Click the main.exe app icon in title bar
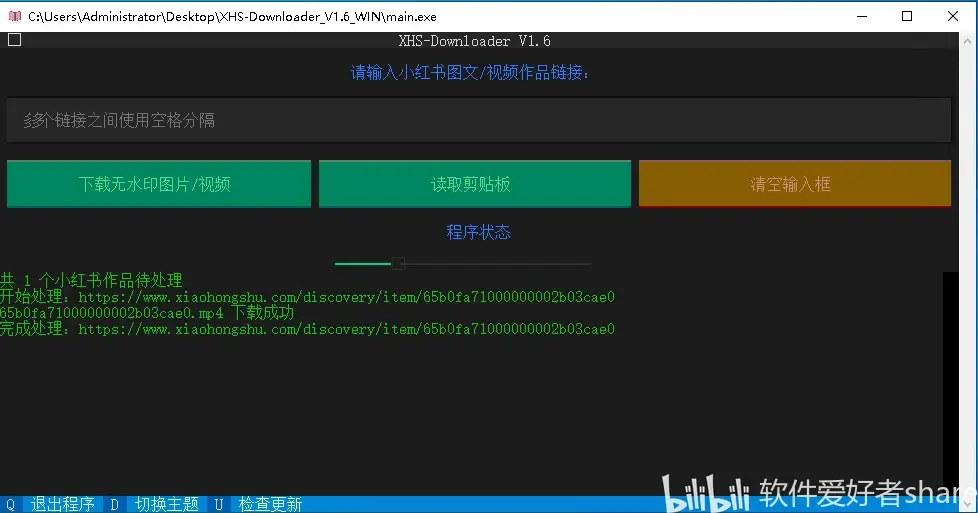978x513 pixels. [x=14, y=16]
